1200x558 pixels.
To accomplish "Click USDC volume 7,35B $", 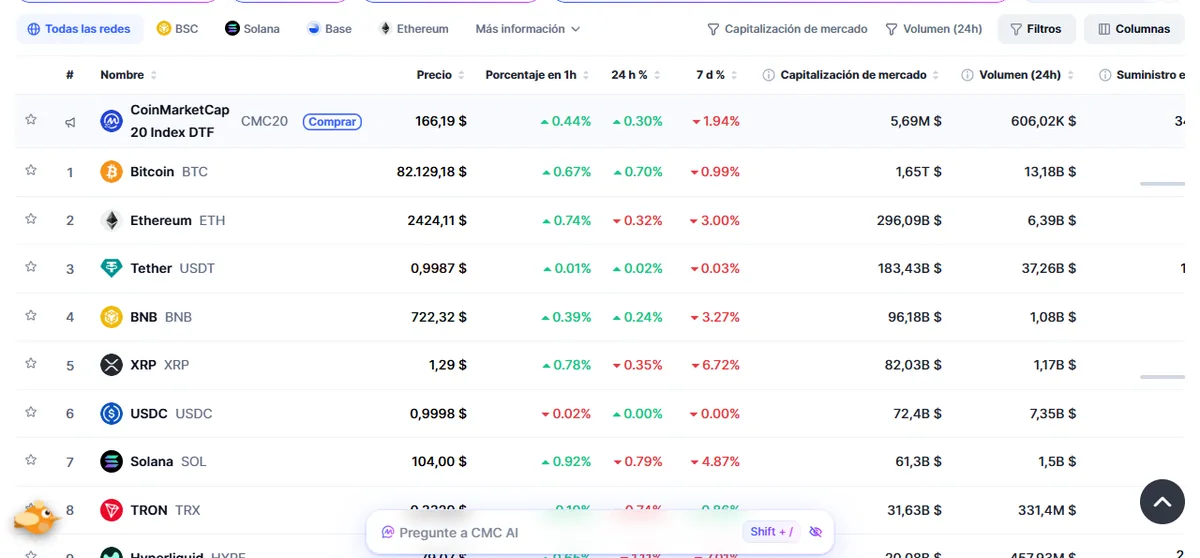I will pyautogui.click(x=1052, y=413).
